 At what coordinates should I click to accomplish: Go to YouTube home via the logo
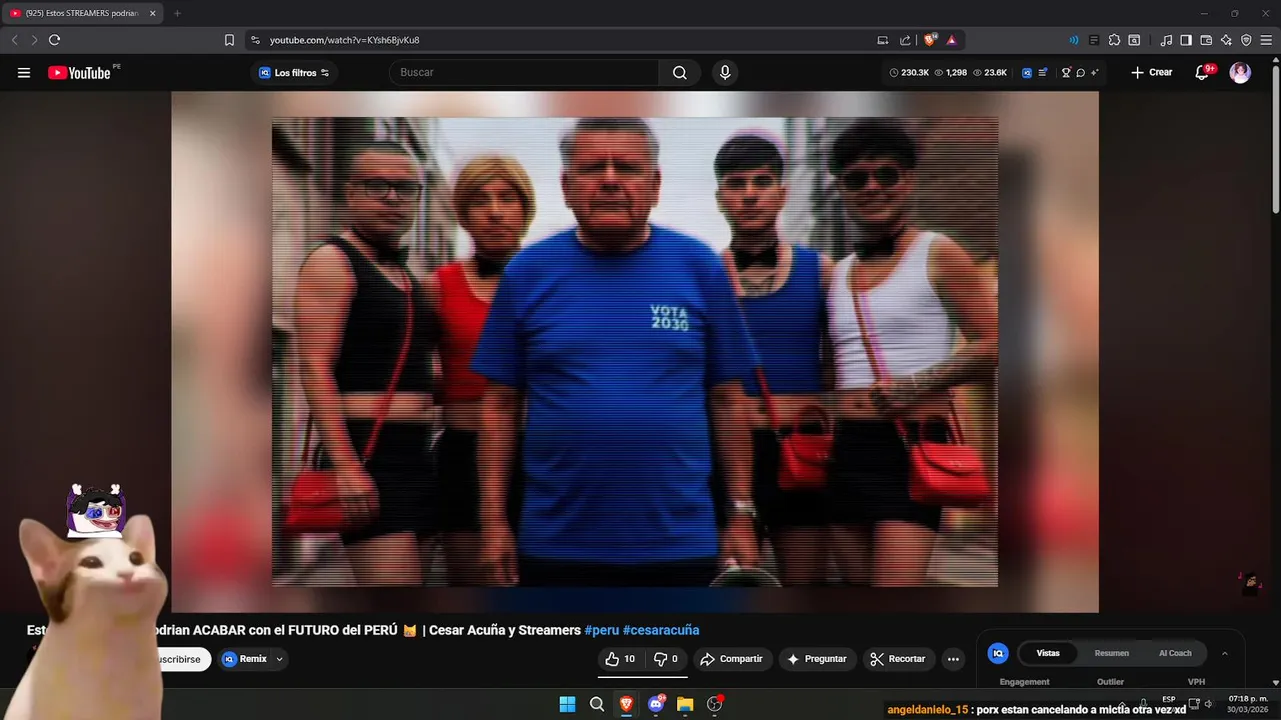pyautogui.click(x=79, y=72)
